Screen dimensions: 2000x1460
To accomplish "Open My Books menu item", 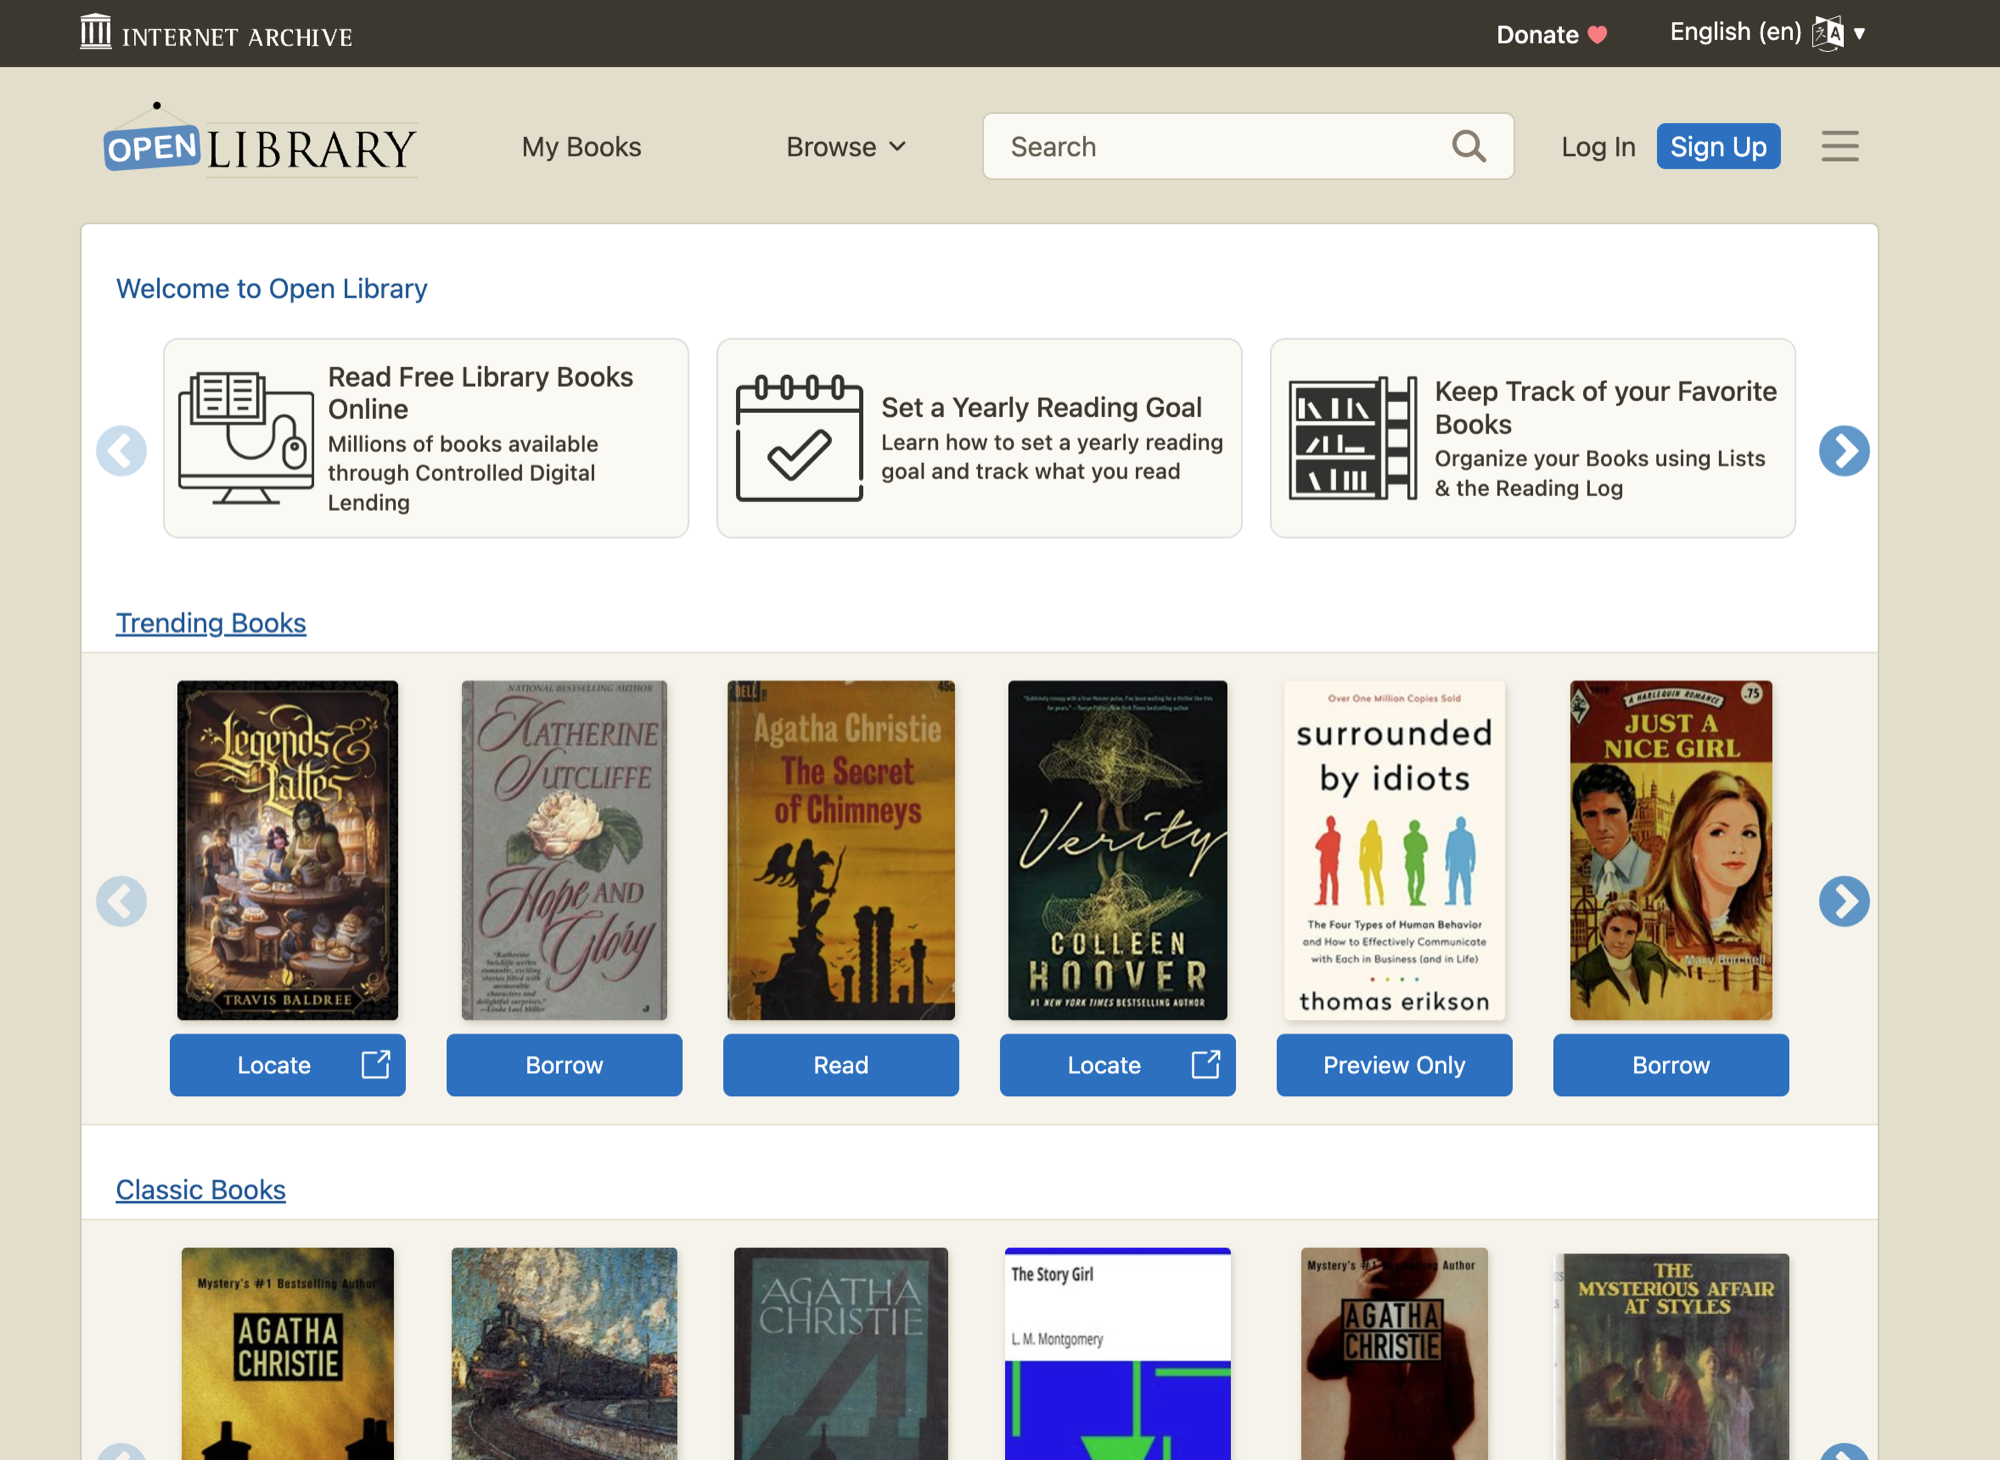I will 581,147.
